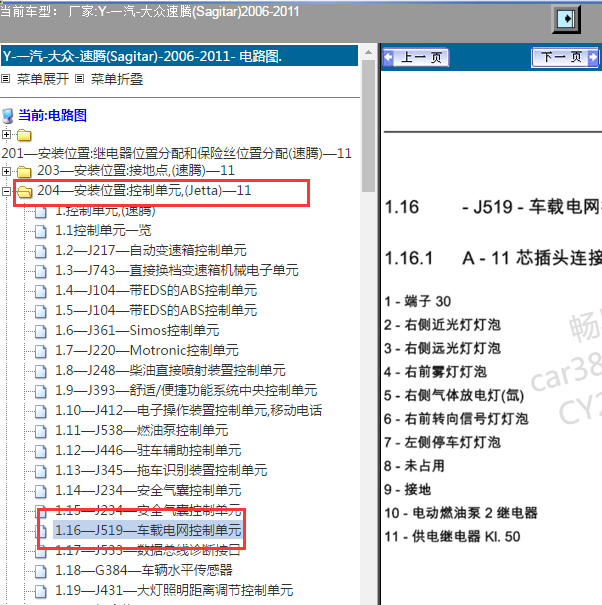Screen dimensions: 602x605
Task: Click the icon beside 菜单折叠
Action: pyautogui.click(x=79, y=79)
